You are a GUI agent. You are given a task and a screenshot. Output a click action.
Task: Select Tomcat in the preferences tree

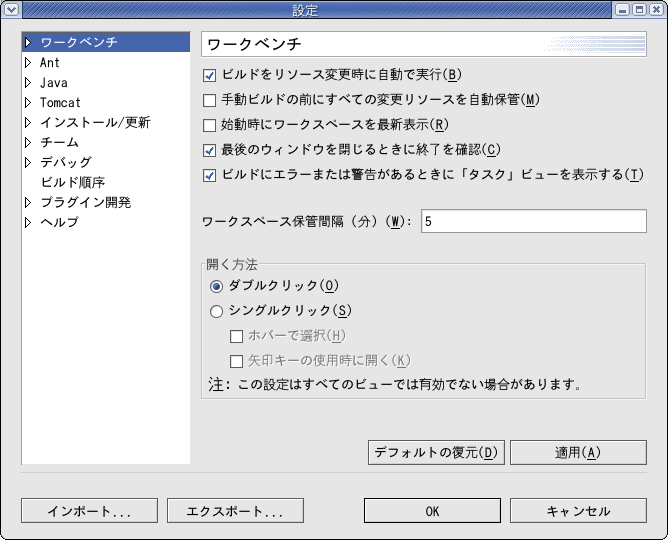tap(60, 103)
